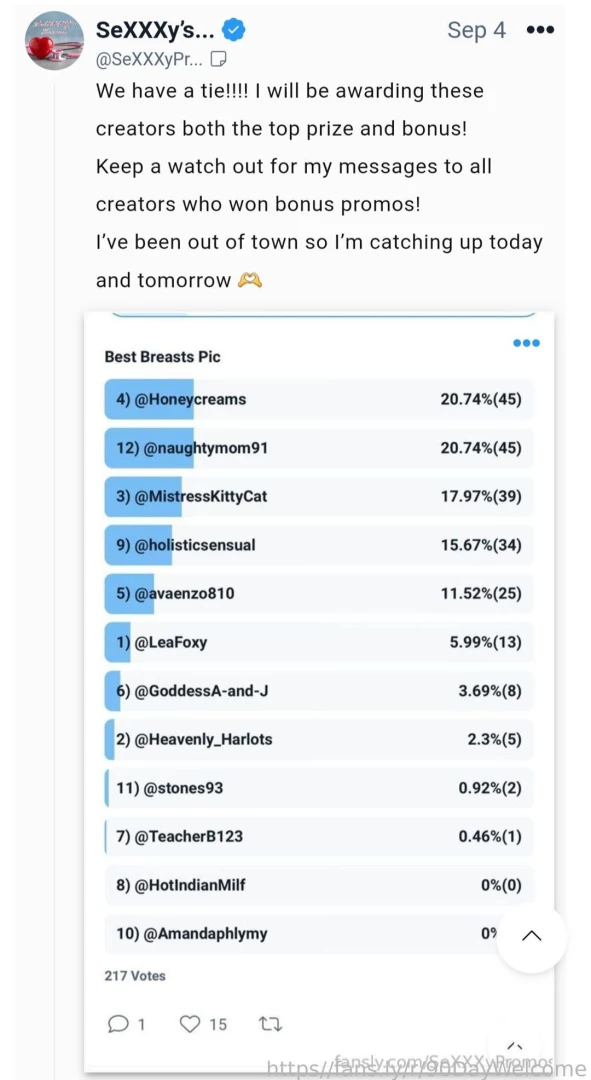This screenshot has height=1080, width=591.
Task: Open the three-dot menu on the poll card
Action: [x=526, y=343]
